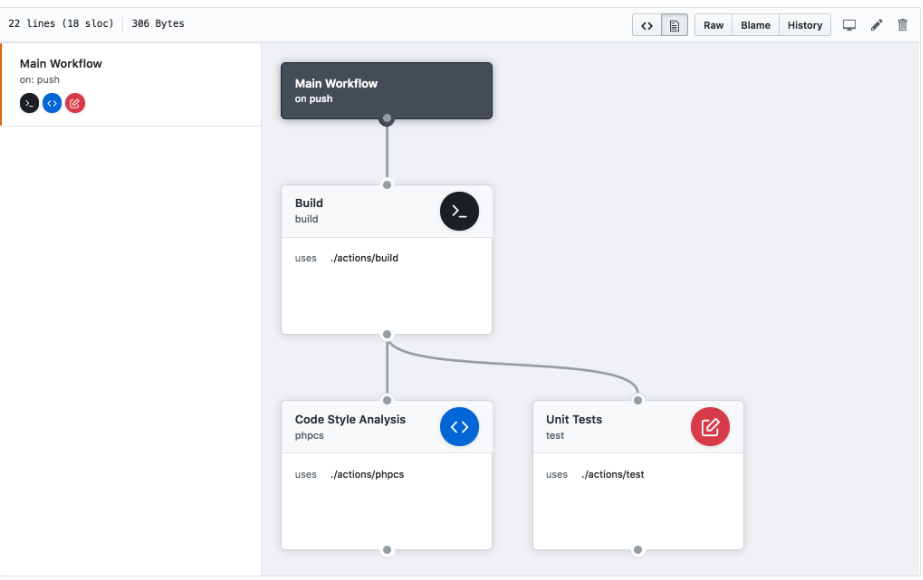The width and height of the screenshot is (923, 580).
Task: Click the blue code icon in the sidebar
Action: point(51,102)
